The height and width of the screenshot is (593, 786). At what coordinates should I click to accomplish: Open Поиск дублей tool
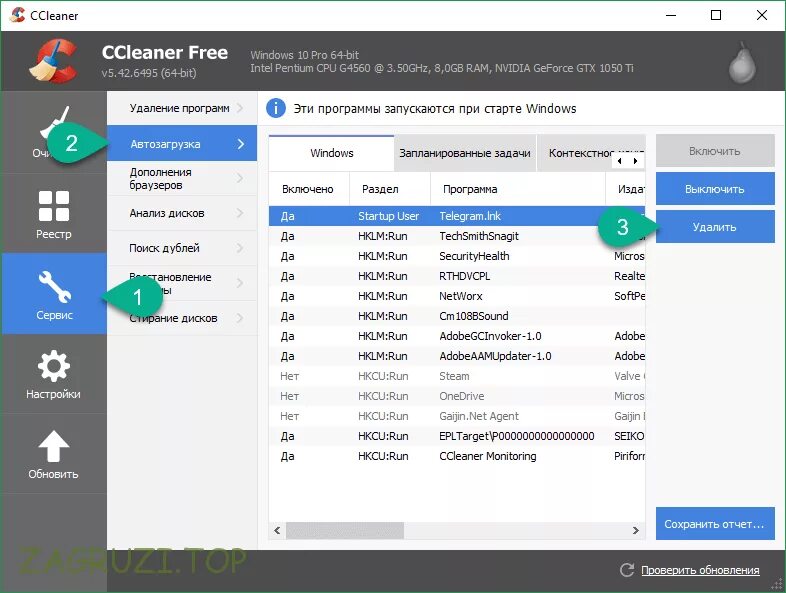click(182, 248)
